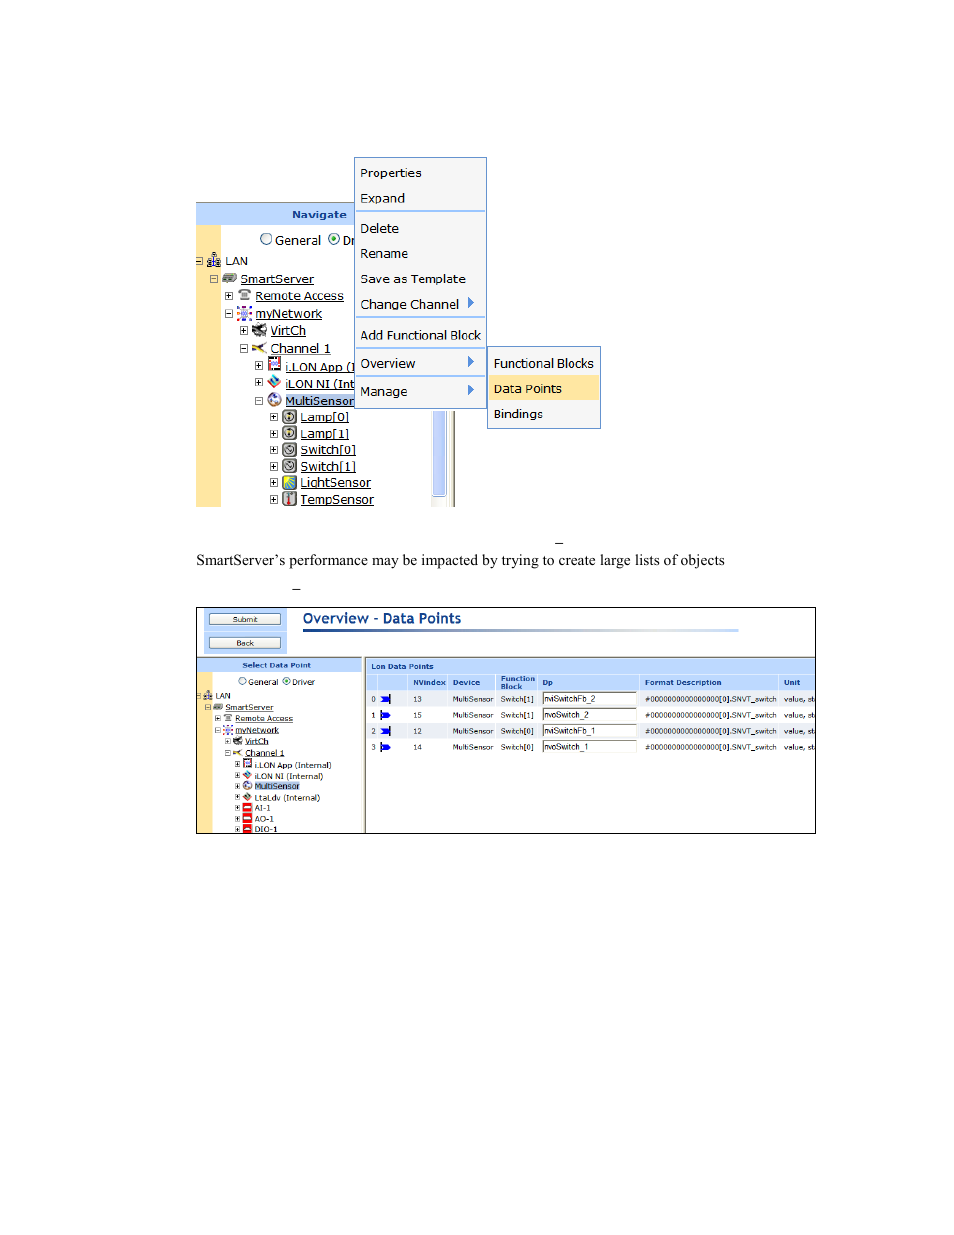Viewport: 954px width, 1235px height.
Task: Click the myNetwork icon in Navigate tree
Action: 245,313
